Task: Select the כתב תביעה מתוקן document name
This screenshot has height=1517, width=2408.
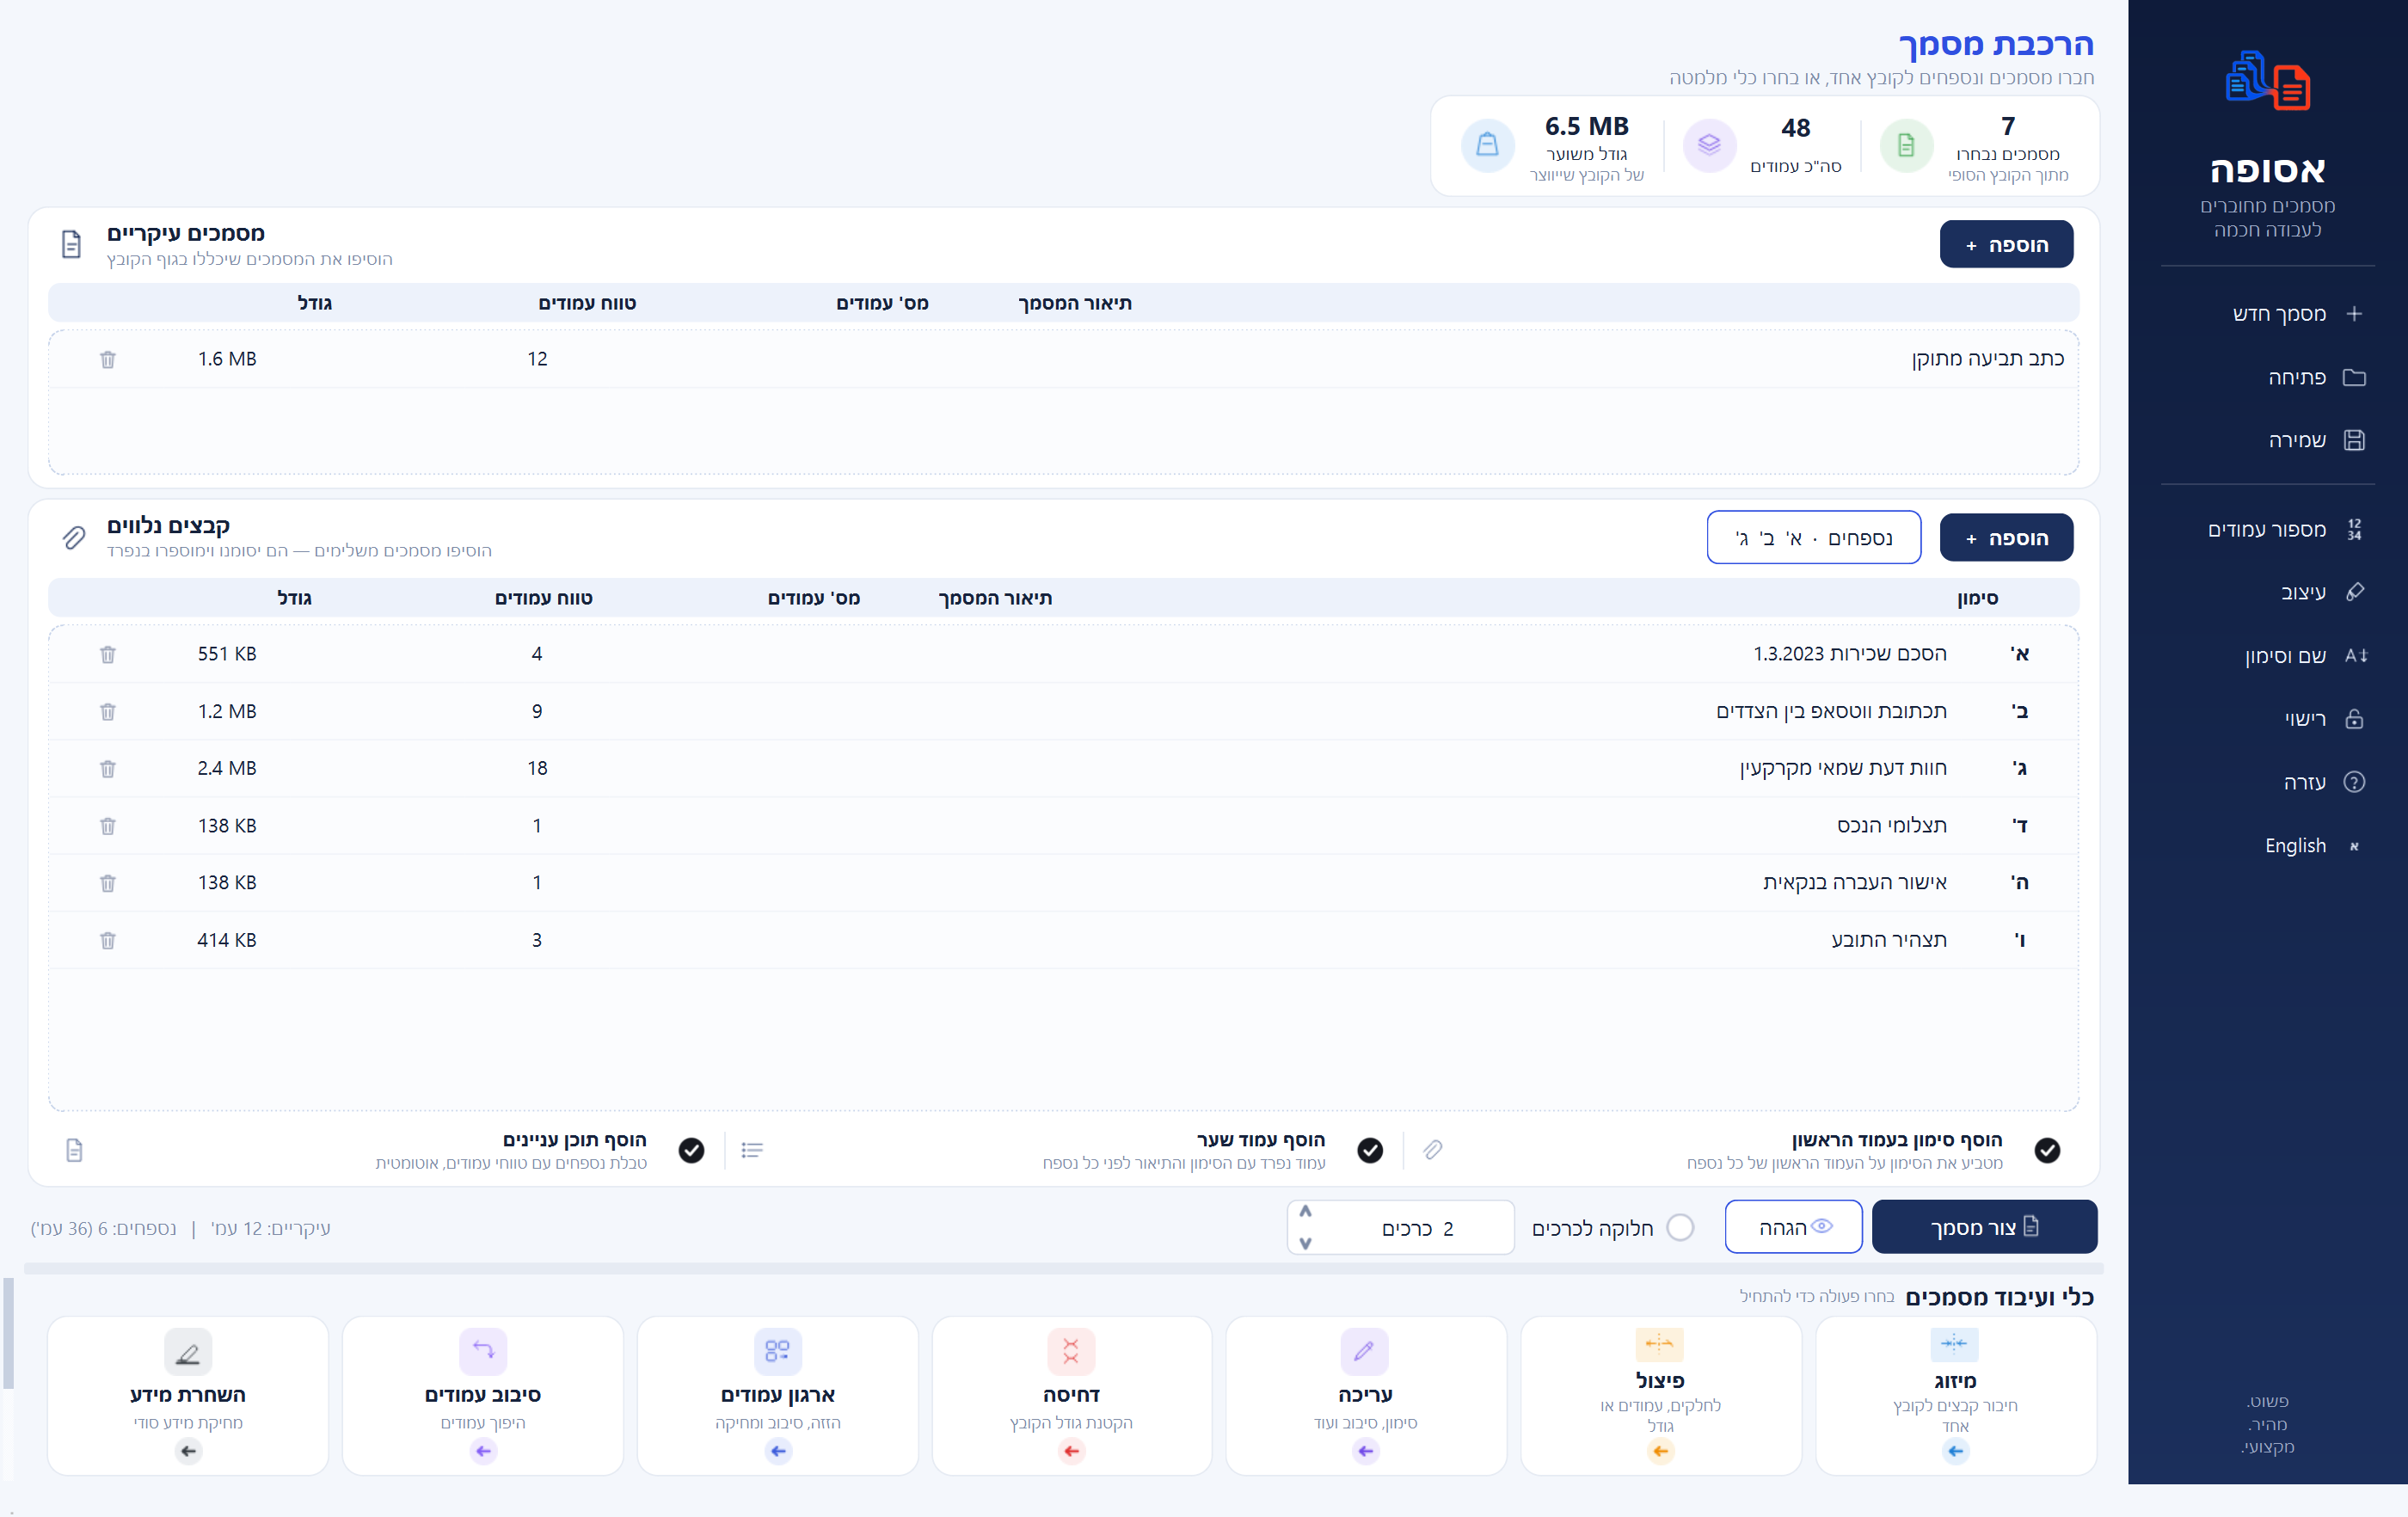Action: click(x=1987, y=359)
